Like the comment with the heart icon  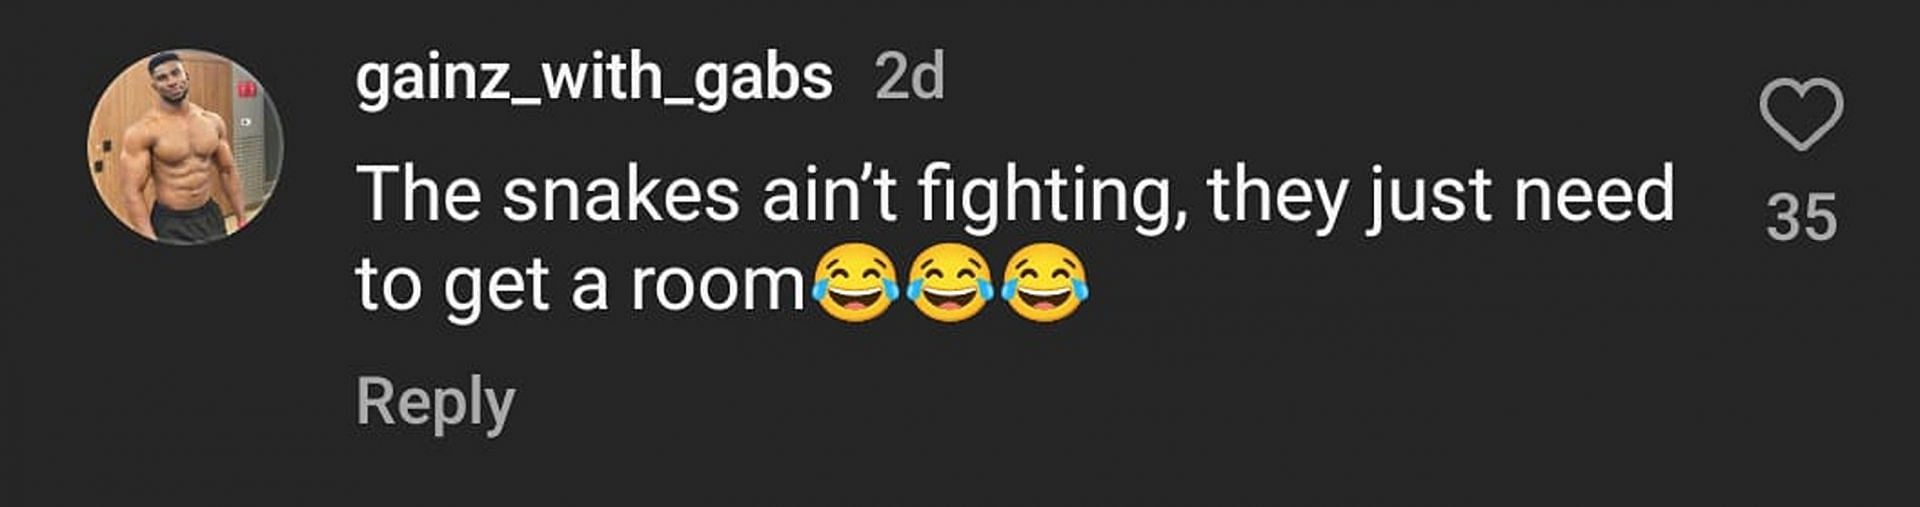pyautogui.click(x=1801, y=114)
